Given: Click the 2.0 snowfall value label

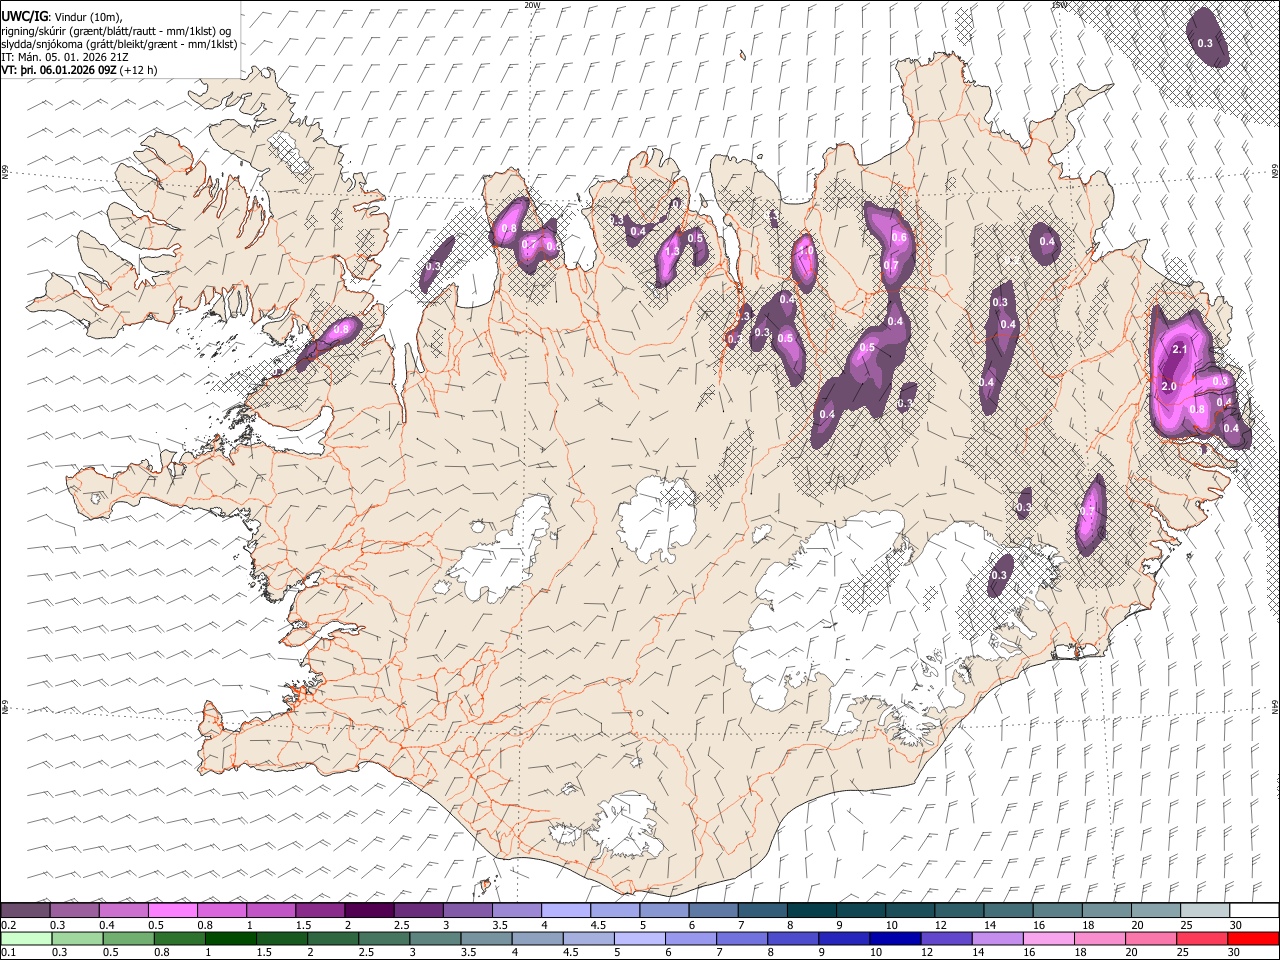Looking at the screenshot, I should (x=1170, y=386).
